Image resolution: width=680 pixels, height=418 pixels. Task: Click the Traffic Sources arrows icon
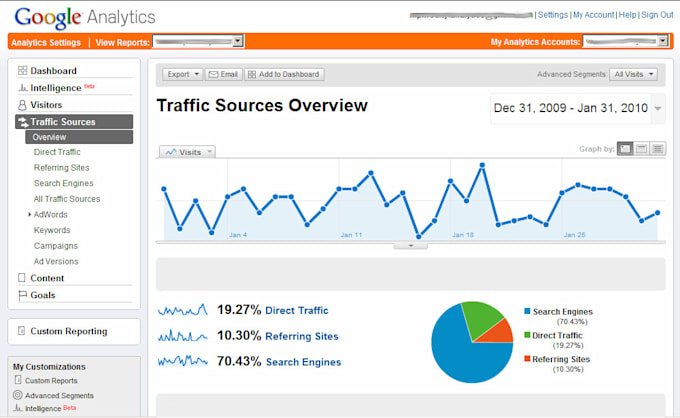(x=23, y=122)
